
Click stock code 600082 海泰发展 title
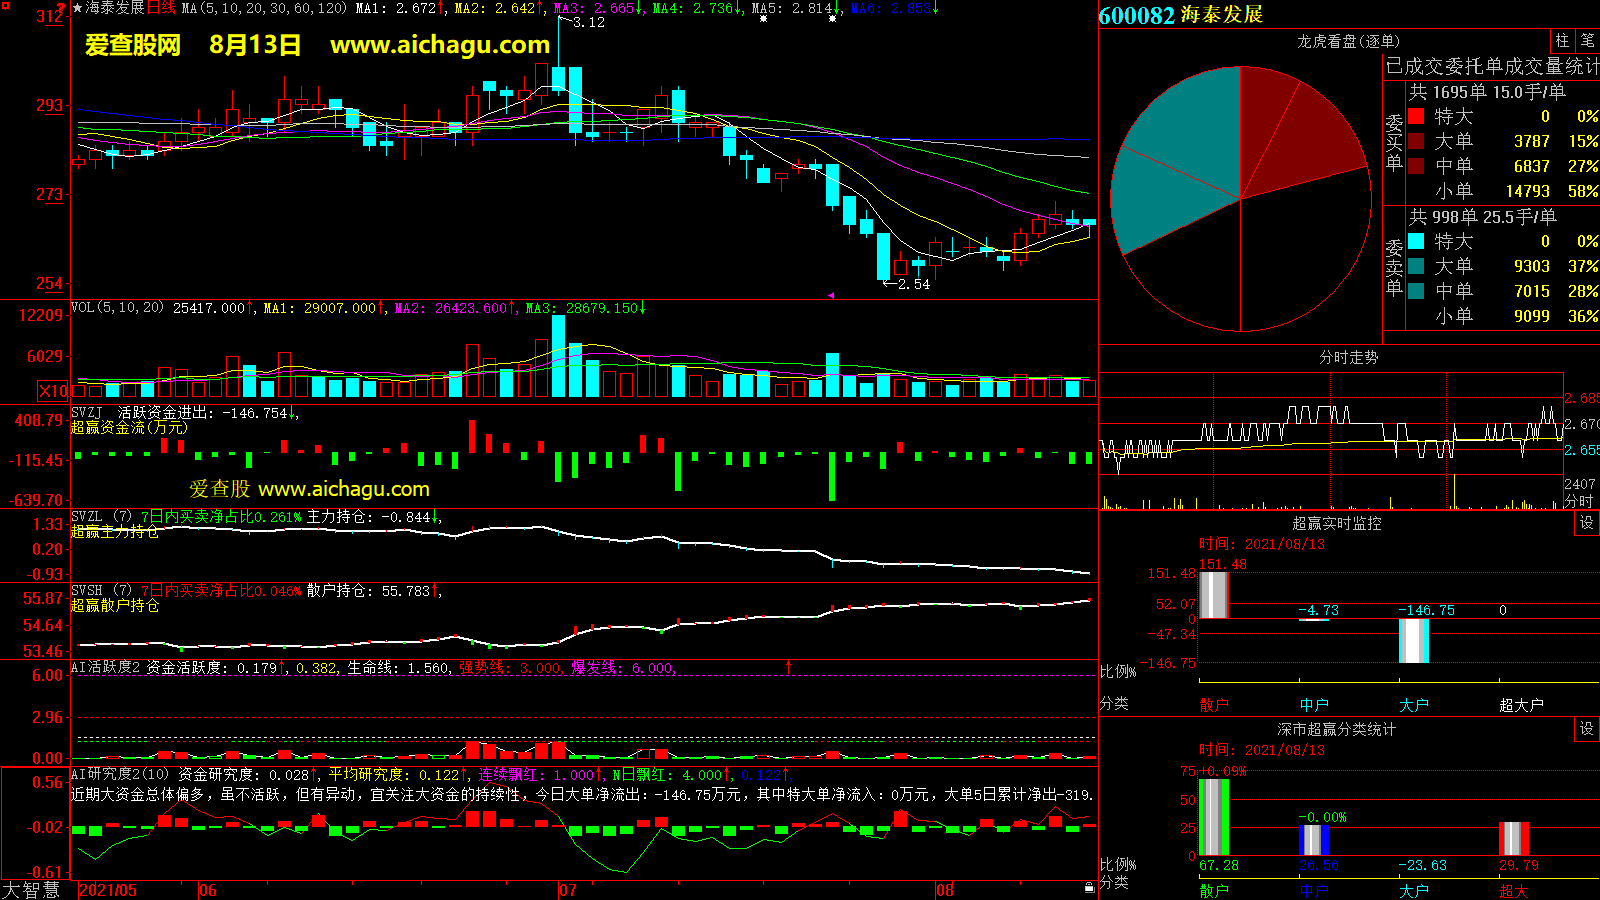tap(1180, 15)
